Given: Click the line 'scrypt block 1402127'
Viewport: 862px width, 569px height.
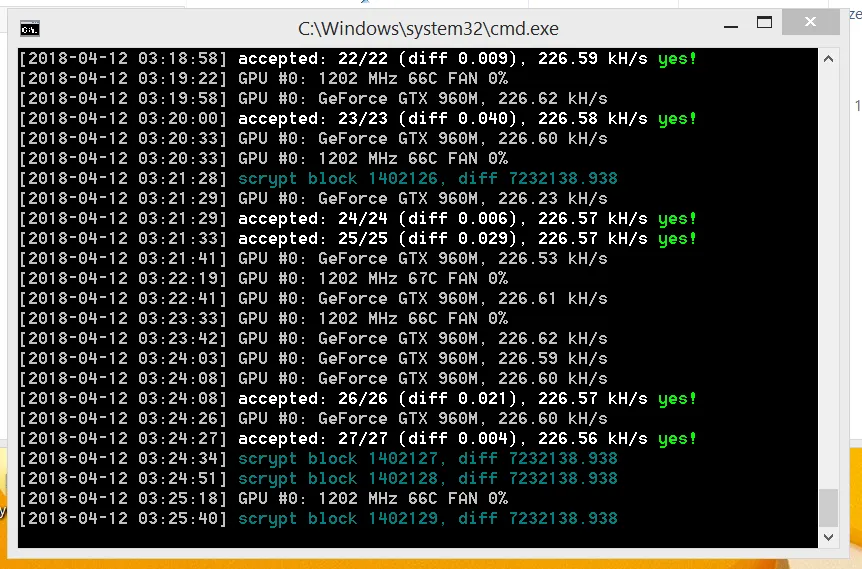Looking at the screenshot, I should click(318, 458).
